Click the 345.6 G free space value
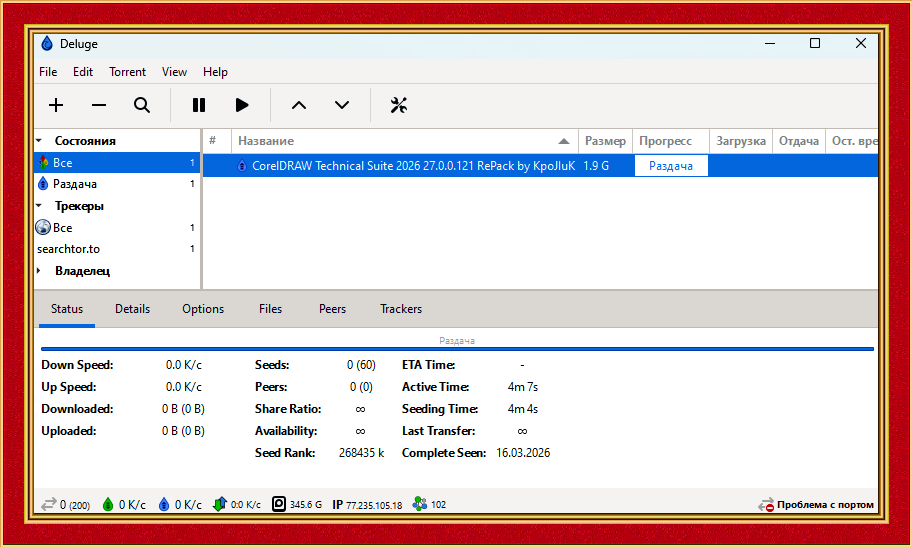Image resolution: width=912 pixels, height=547 pixels. tap(306, 505)
